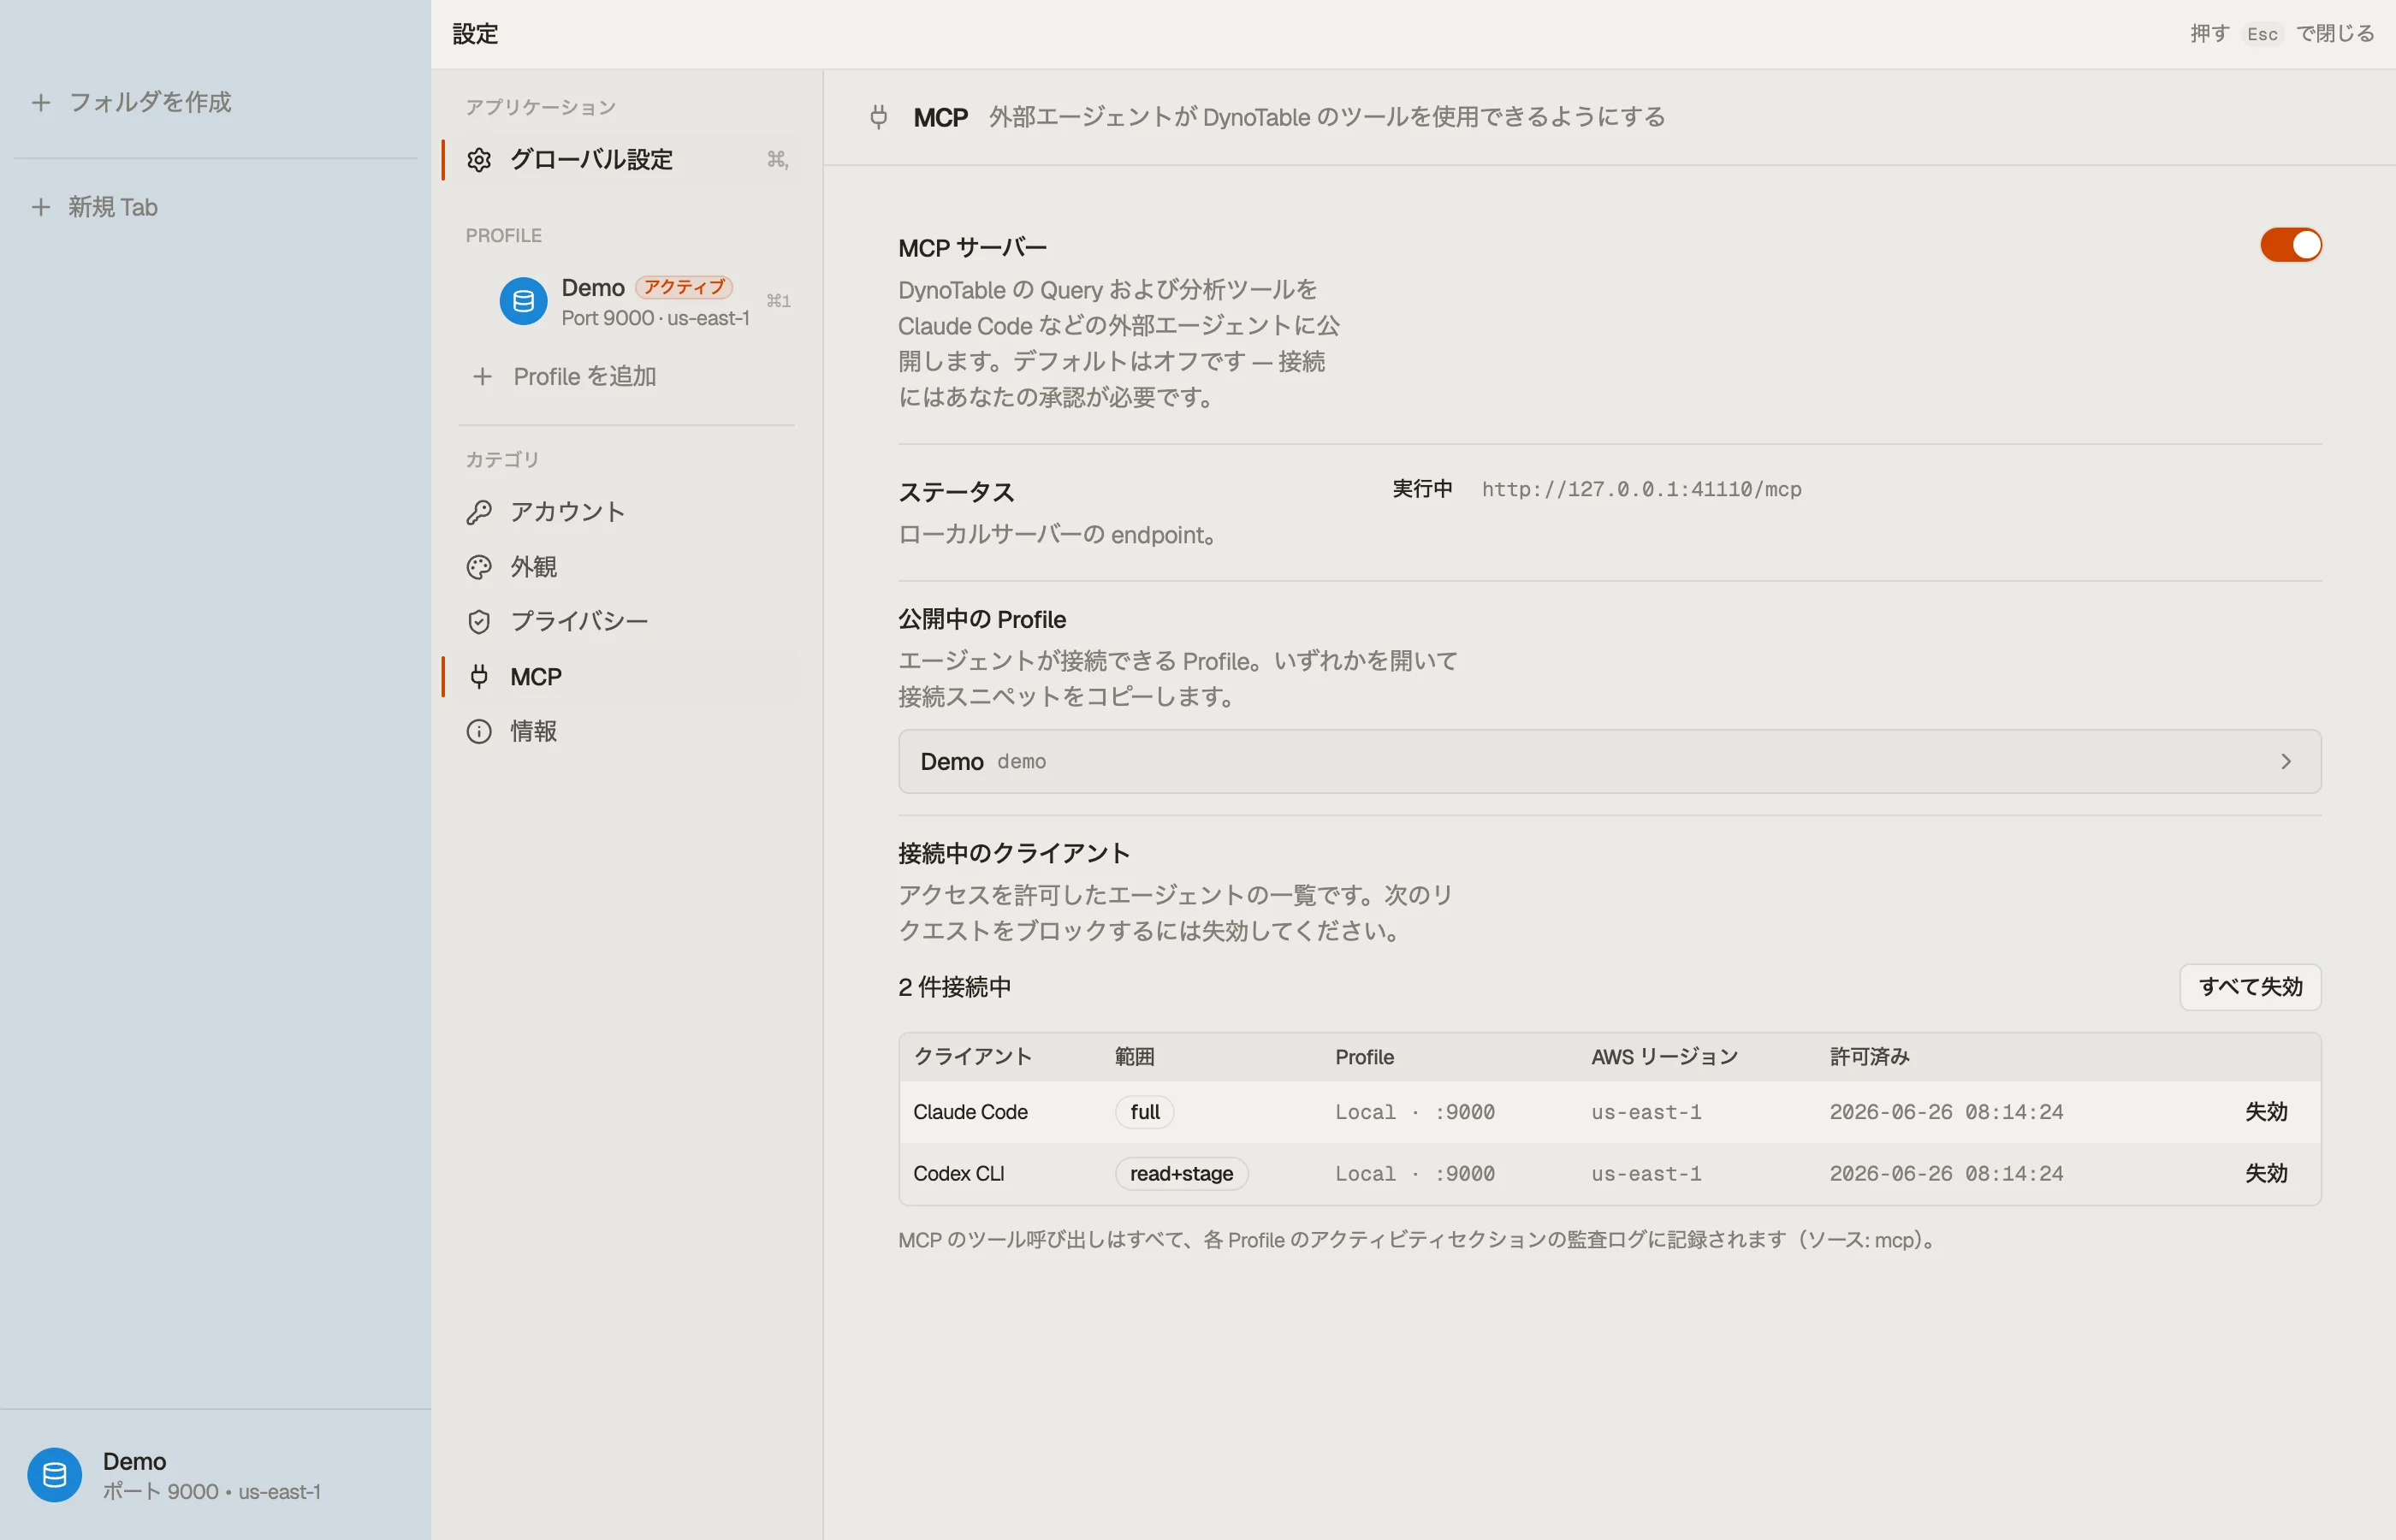Click the Demo database icon at bottom-left footer
Image resolution: width=2396 pixels, height=1540 pixels.
[54, 1474]
